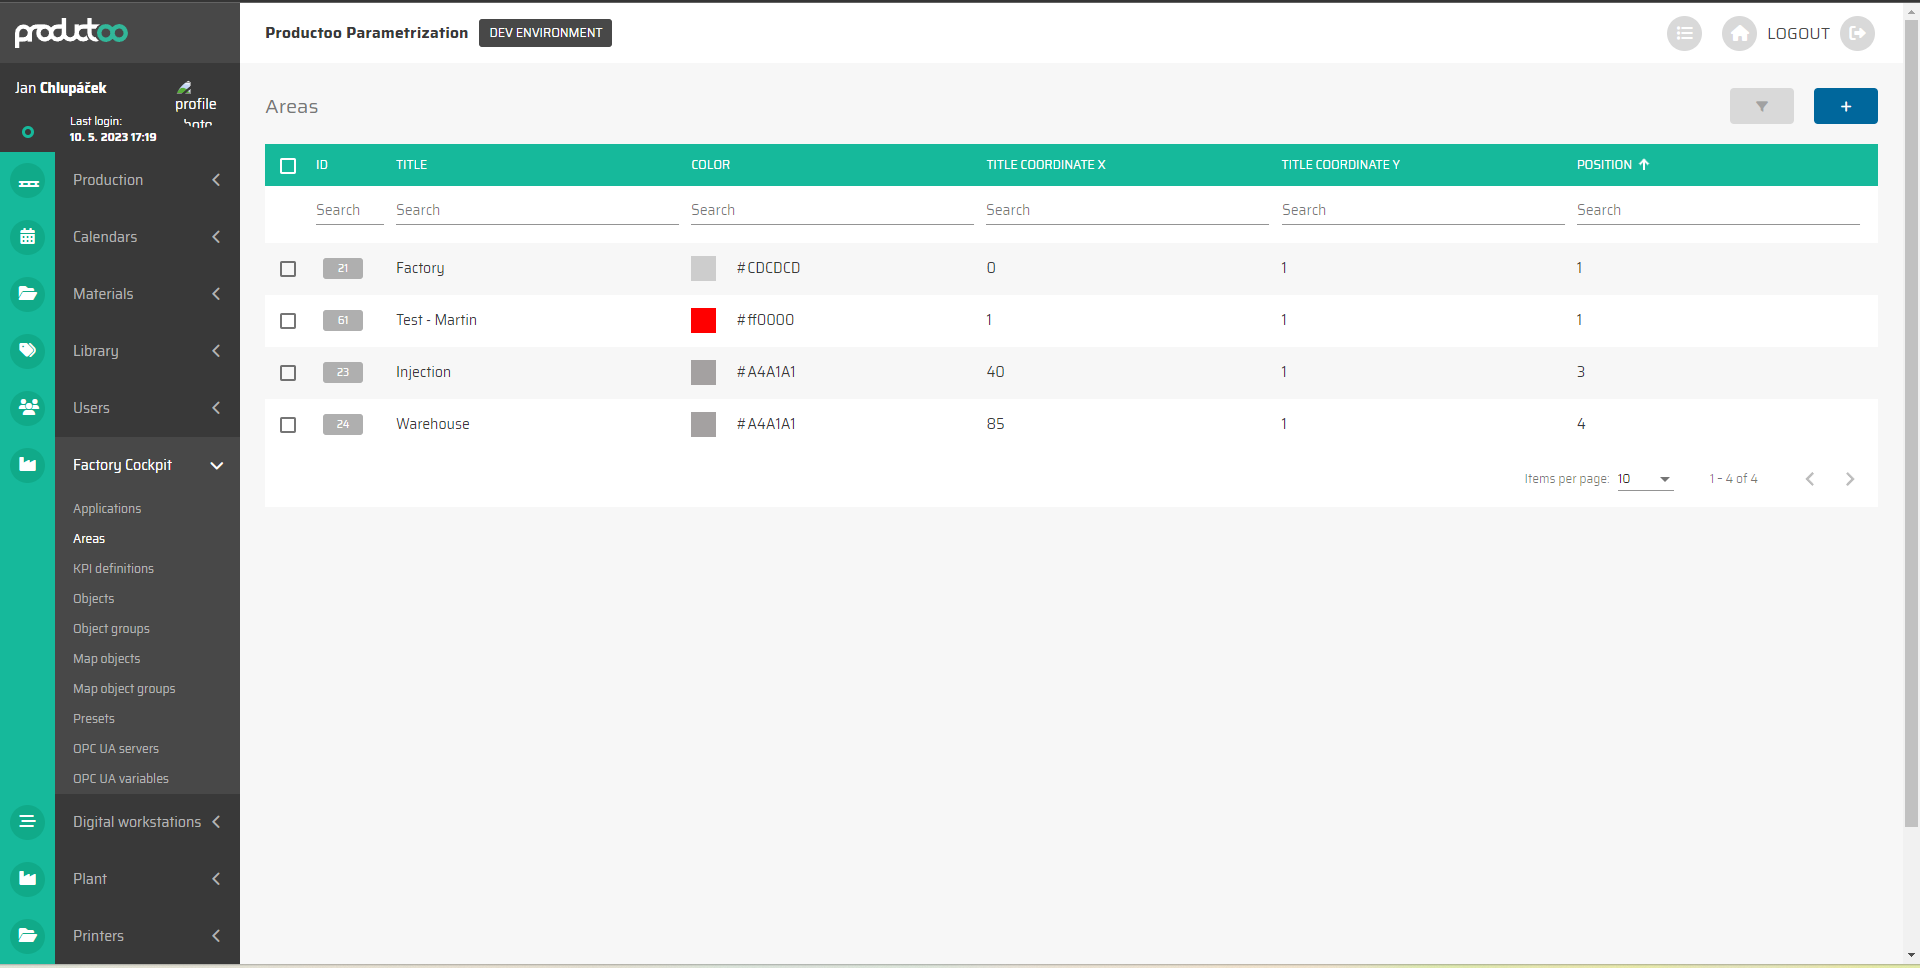
Task: Tick the checkbox for Injection row
Action: tap(288, 373)
